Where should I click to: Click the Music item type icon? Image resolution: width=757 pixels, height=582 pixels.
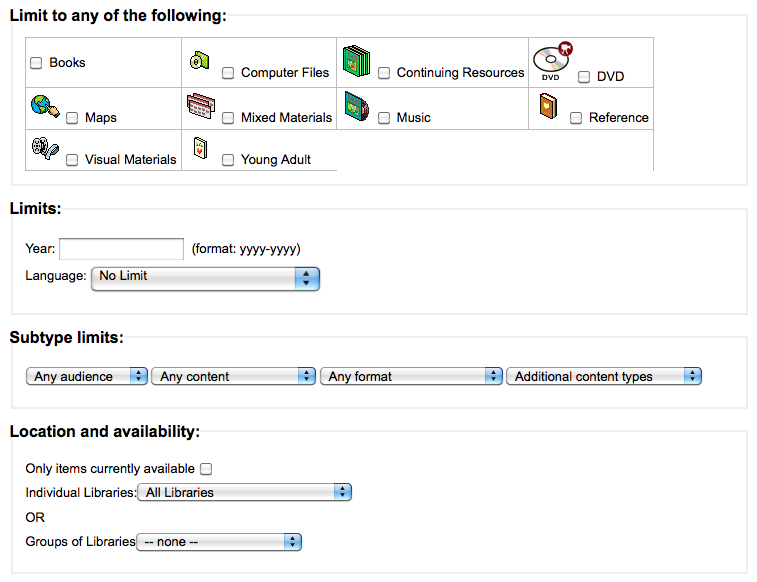(x=357, y=106)
